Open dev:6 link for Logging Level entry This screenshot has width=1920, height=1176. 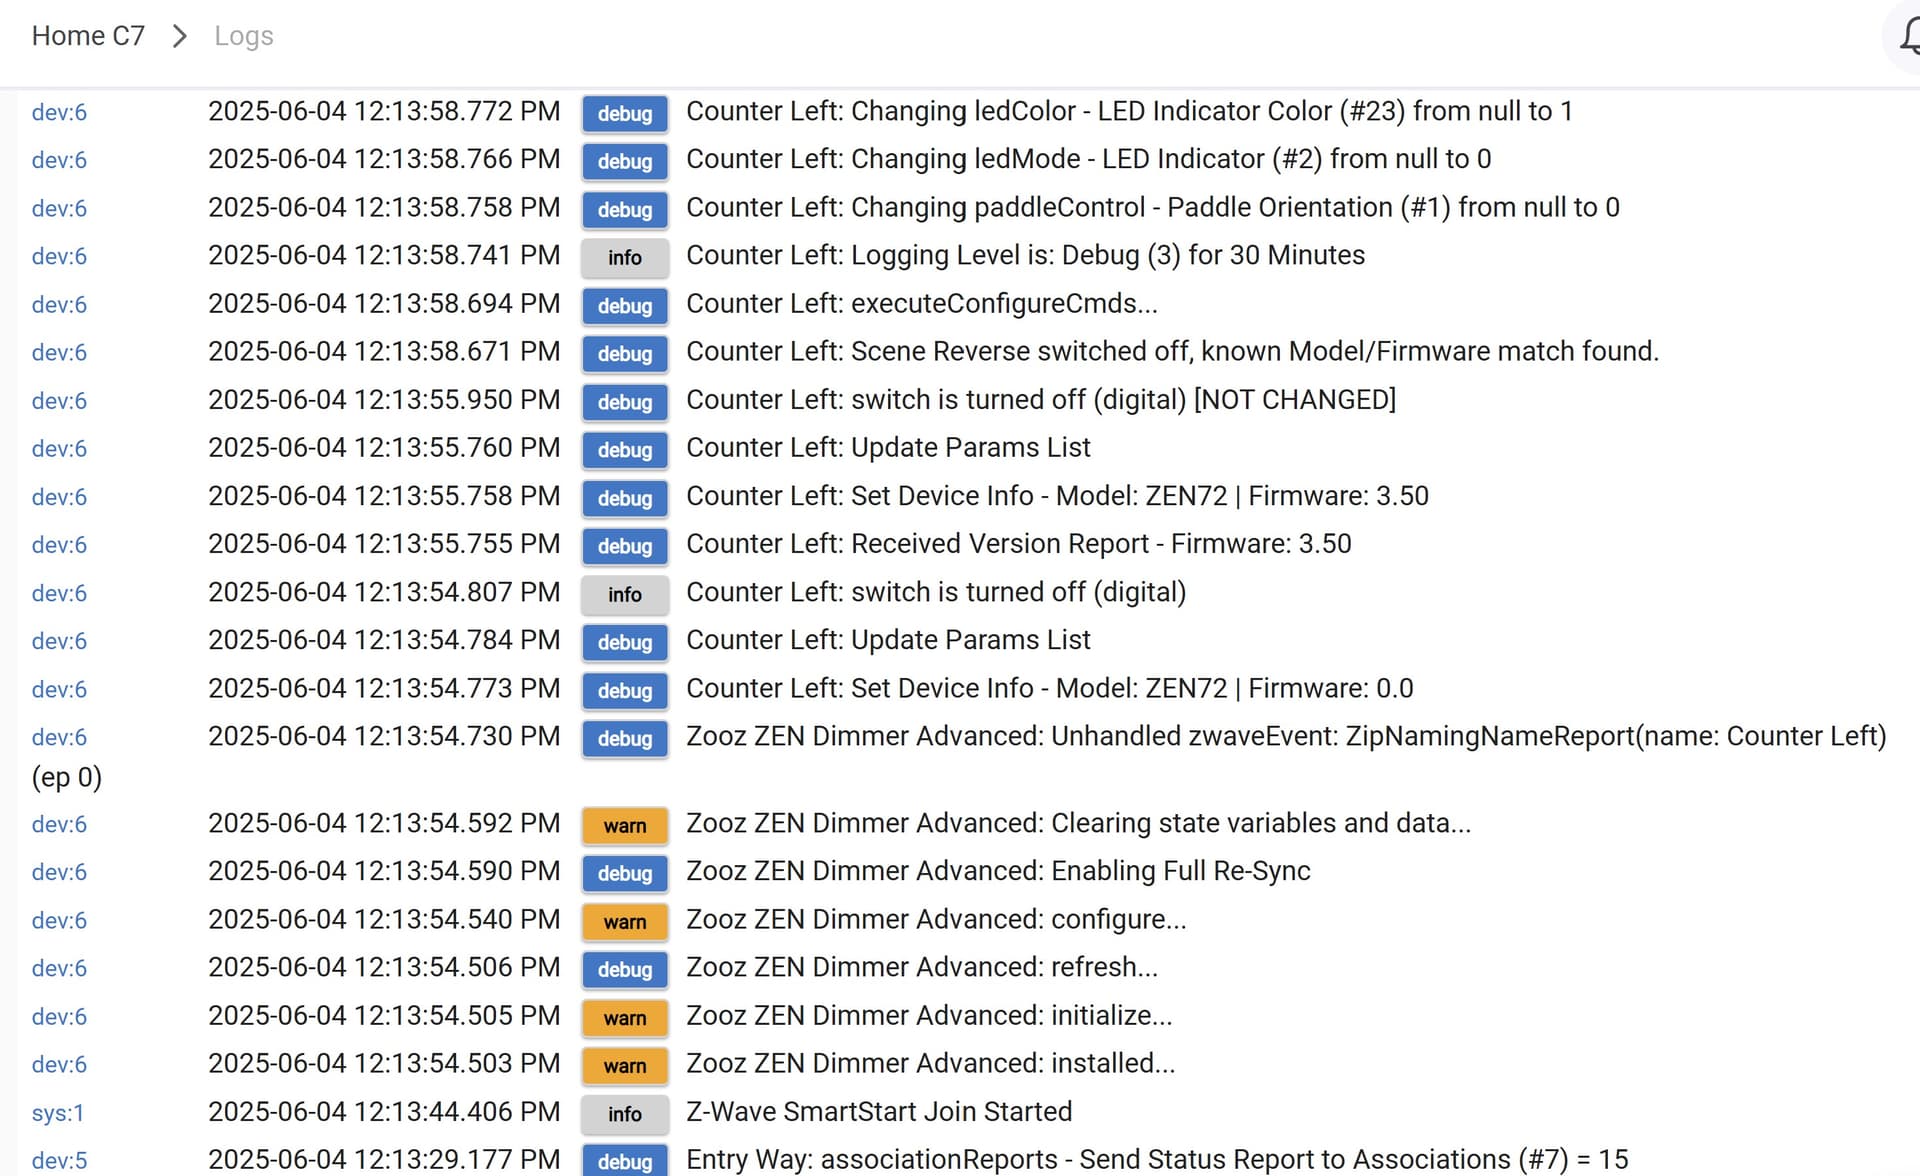pyautogui.click(x=59, y=256)
